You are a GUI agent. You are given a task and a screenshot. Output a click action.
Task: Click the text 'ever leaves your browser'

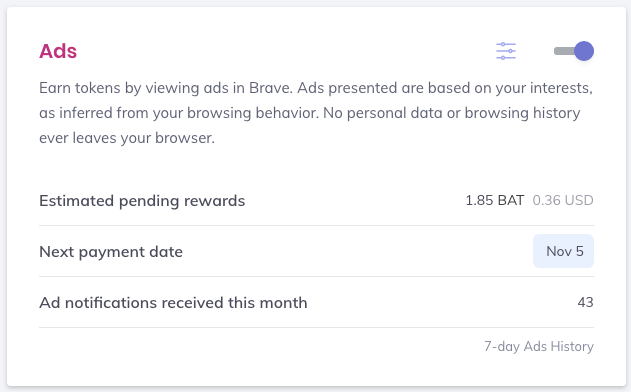(127, 138)
